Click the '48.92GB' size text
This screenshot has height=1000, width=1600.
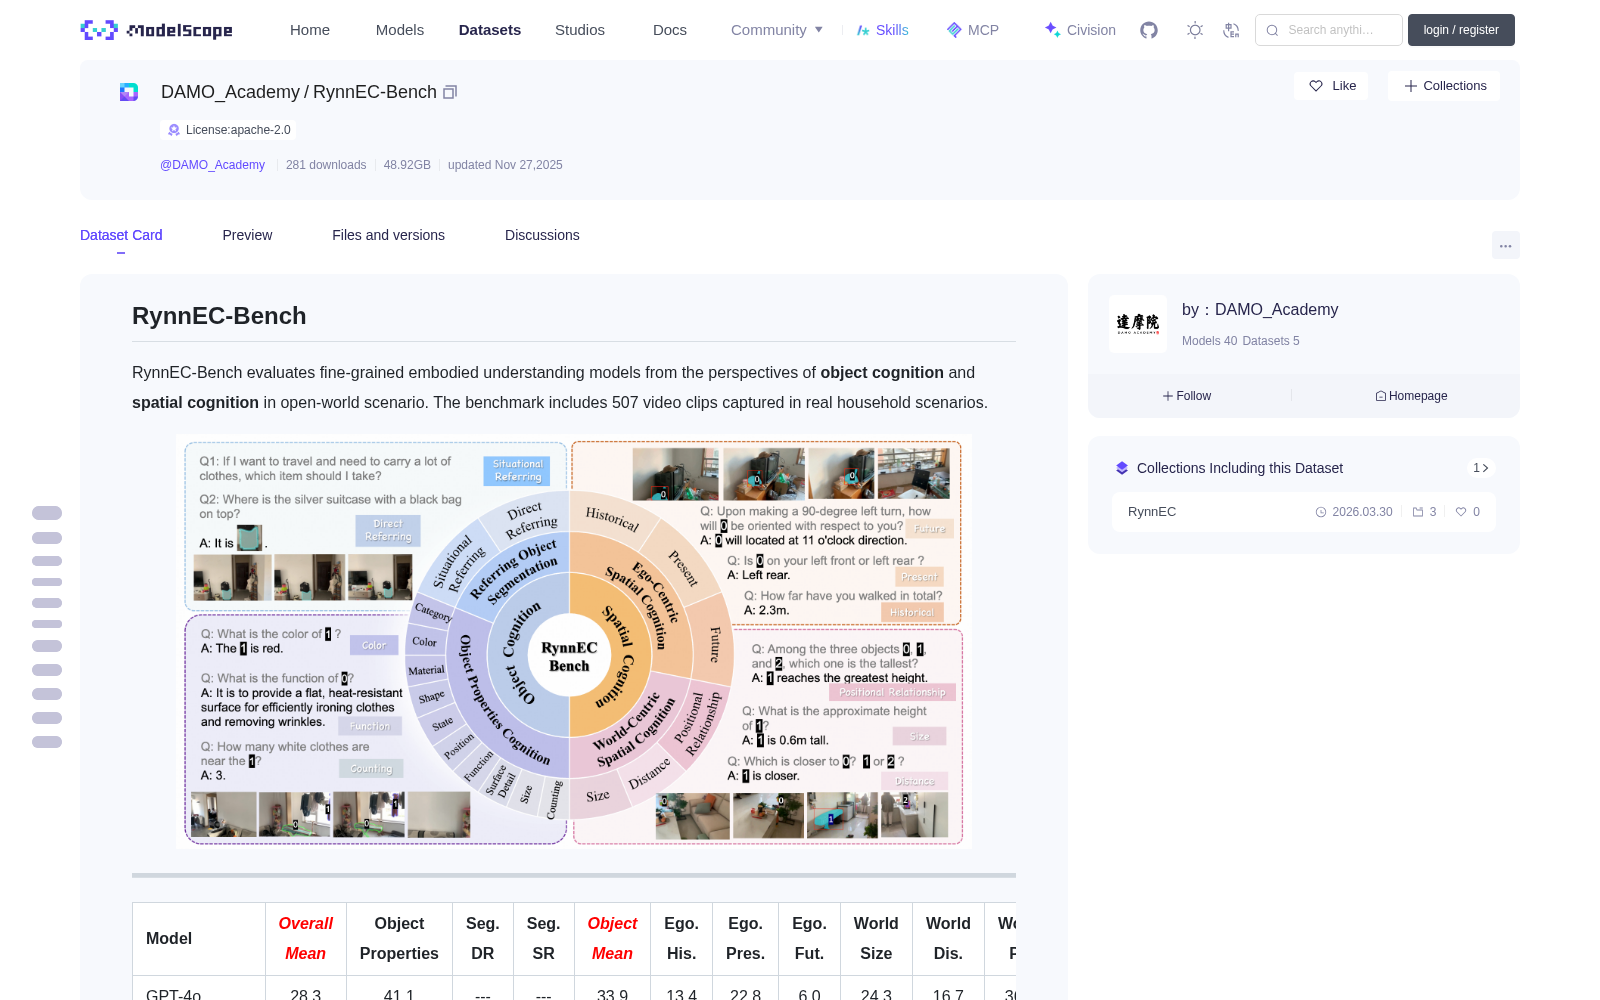tap(407, 165)
